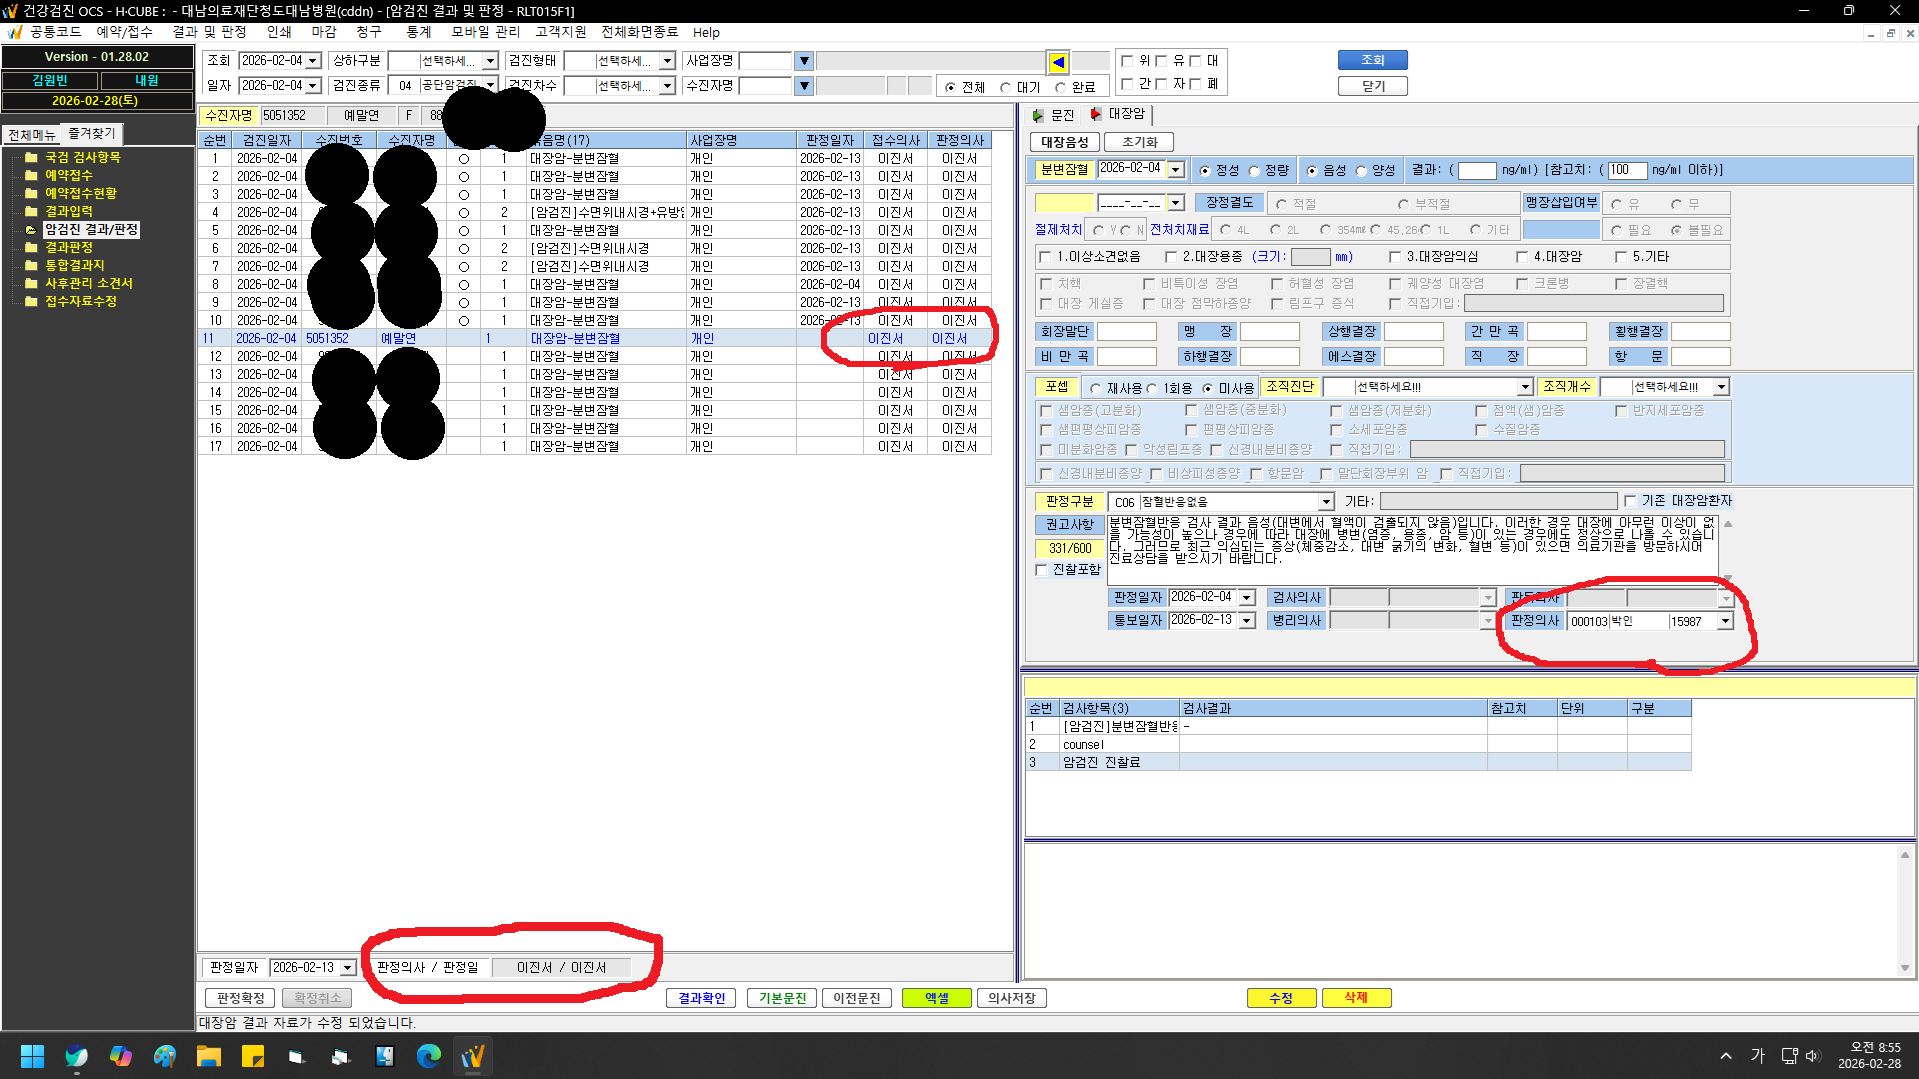The image size is (1919, 1079).
Task: Check the 1.이상소견없음 checkbox
Action: (x=1045, y=257)
